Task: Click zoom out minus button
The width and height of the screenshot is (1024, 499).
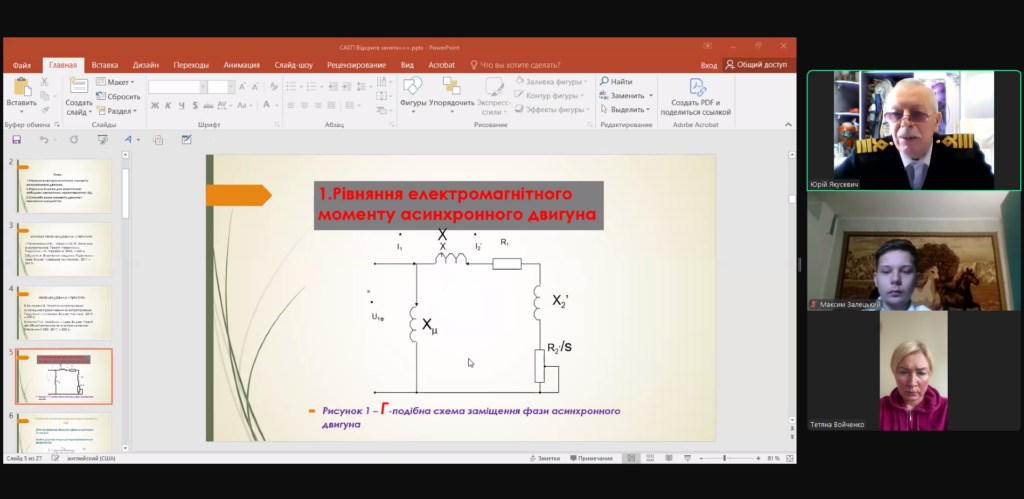Action: [701, 459]
